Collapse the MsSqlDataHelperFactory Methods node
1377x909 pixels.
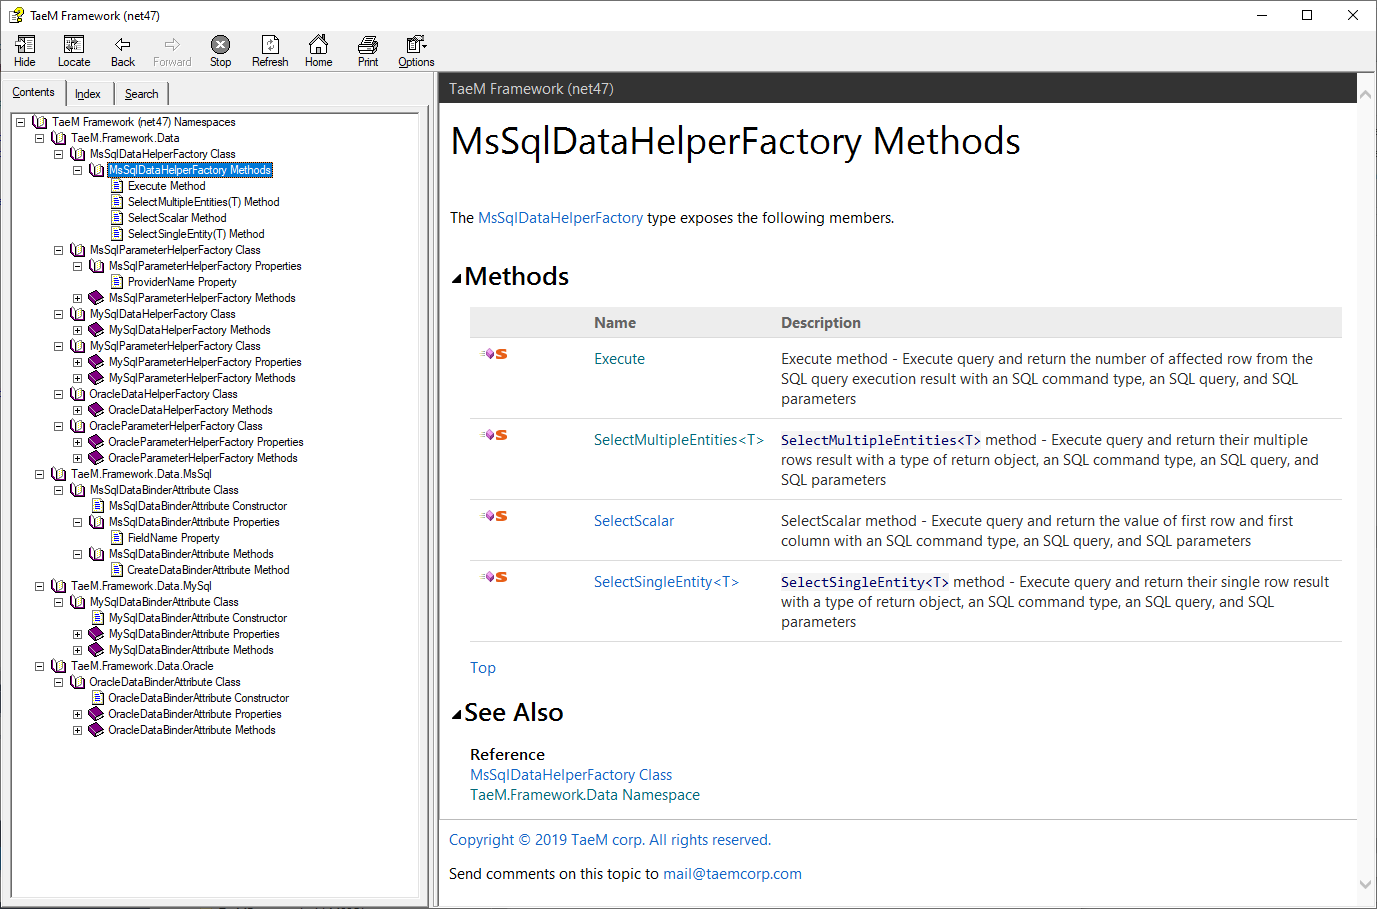(77, 170)
